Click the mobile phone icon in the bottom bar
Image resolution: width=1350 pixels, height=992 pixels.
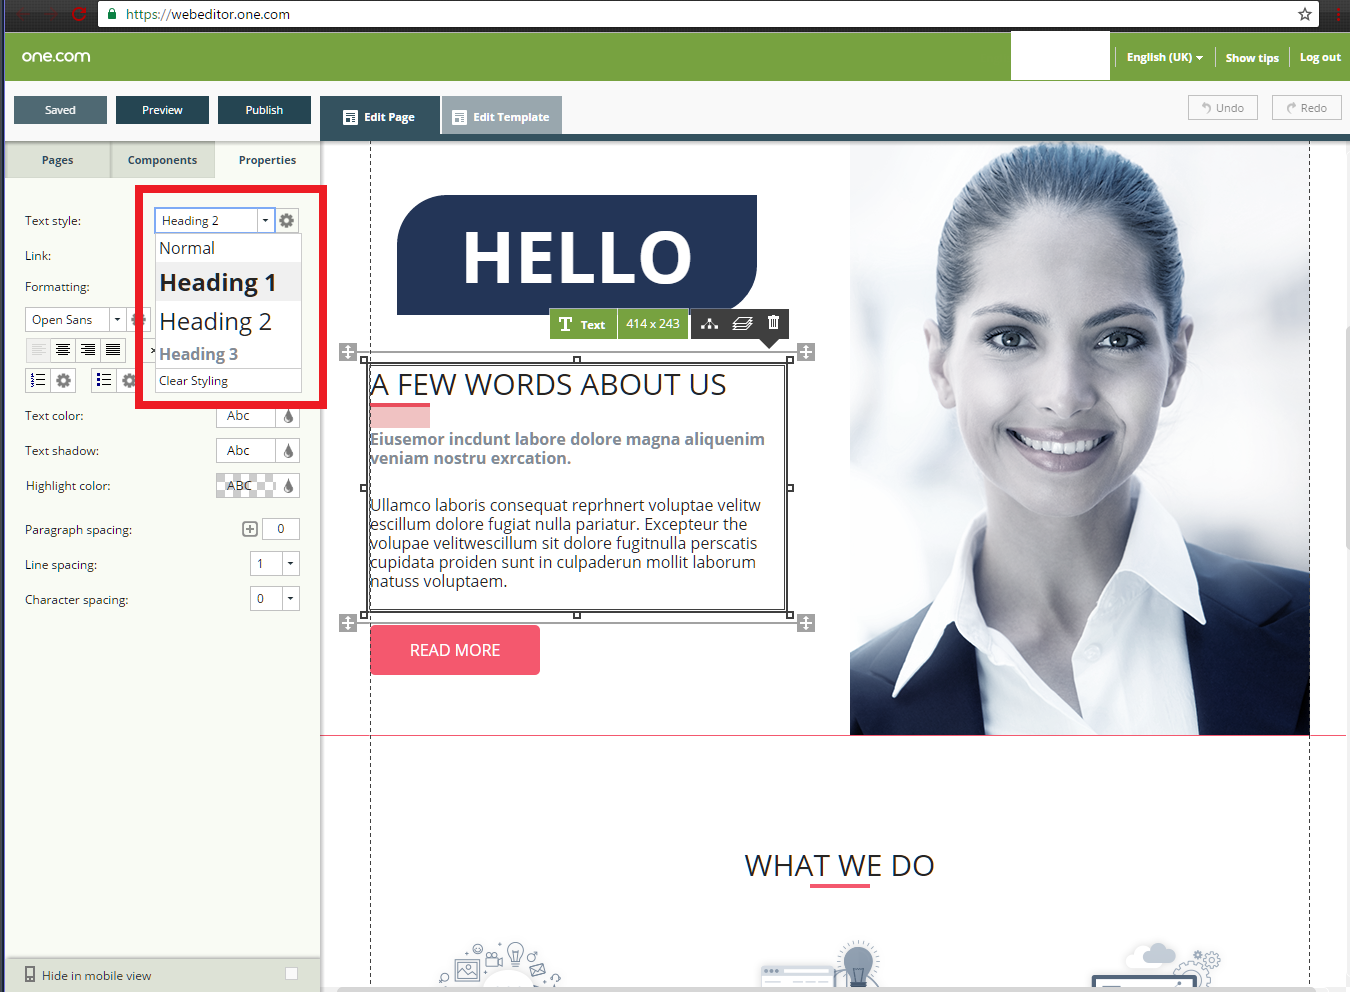pos(29,974)
